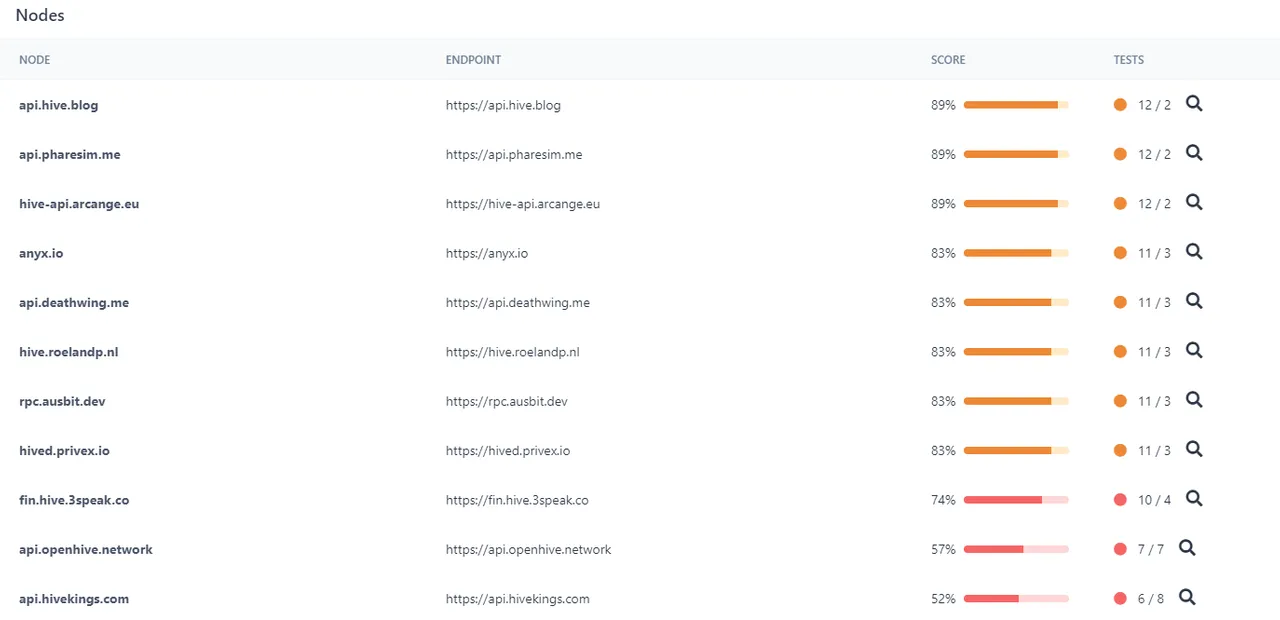The width and height of the screenshot is (1280, 620).
Task: Open test details magnifier for hive.roelandp.nl
Action: click(x=1194, y=350)
